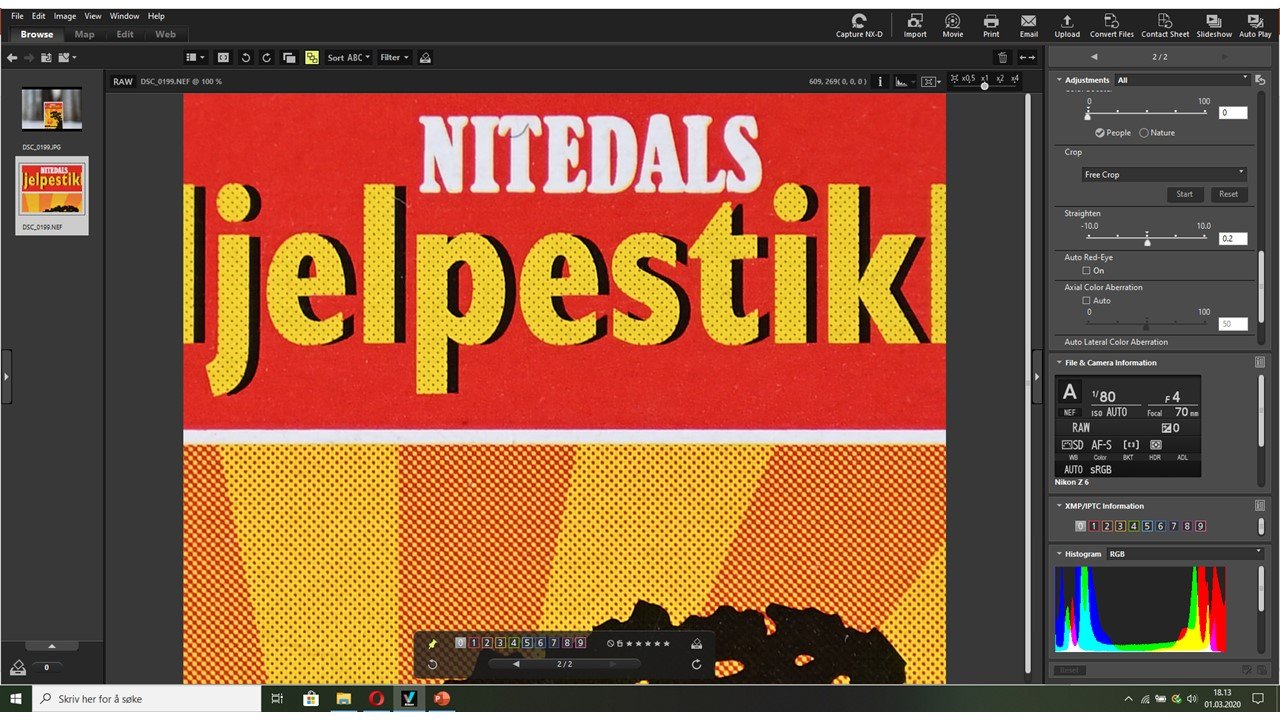1280x720 pixels.
Task: Expand the Sort ABC dropdown
Action: [x=348, y=58]
